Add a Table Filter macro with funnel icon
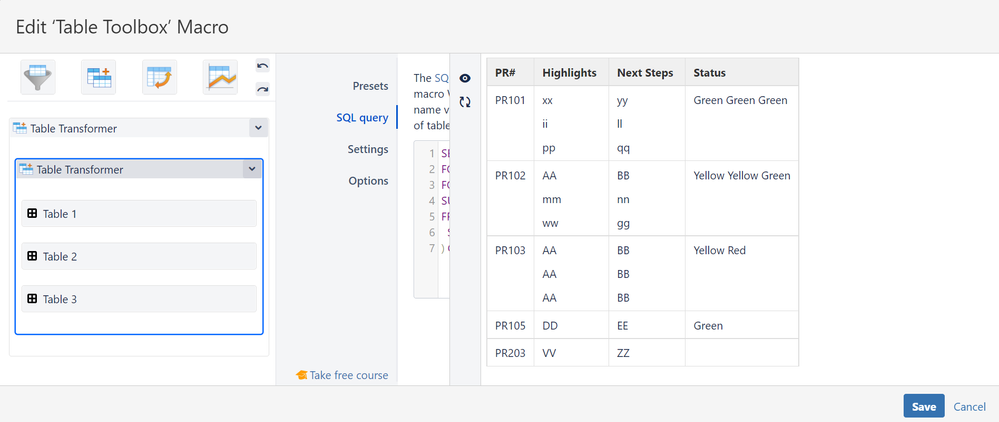Screen dimensions: 999x422 tap(37, 77)
